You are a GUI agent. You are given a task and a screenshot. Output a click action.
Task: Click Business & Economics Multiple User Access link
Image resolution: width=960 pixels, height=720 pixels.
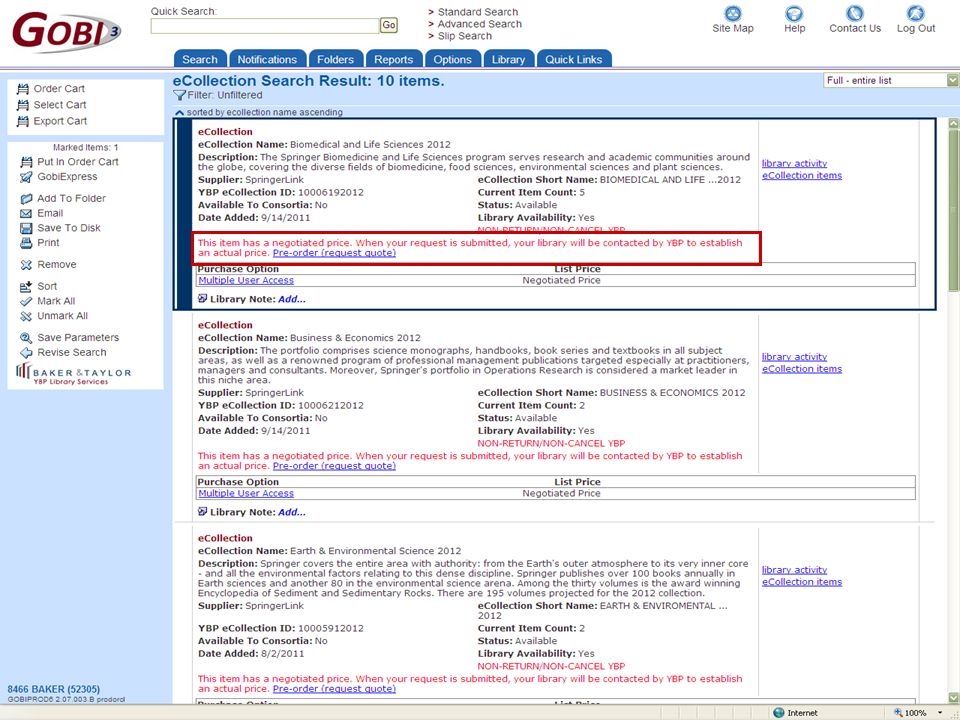tap(246, 493)
